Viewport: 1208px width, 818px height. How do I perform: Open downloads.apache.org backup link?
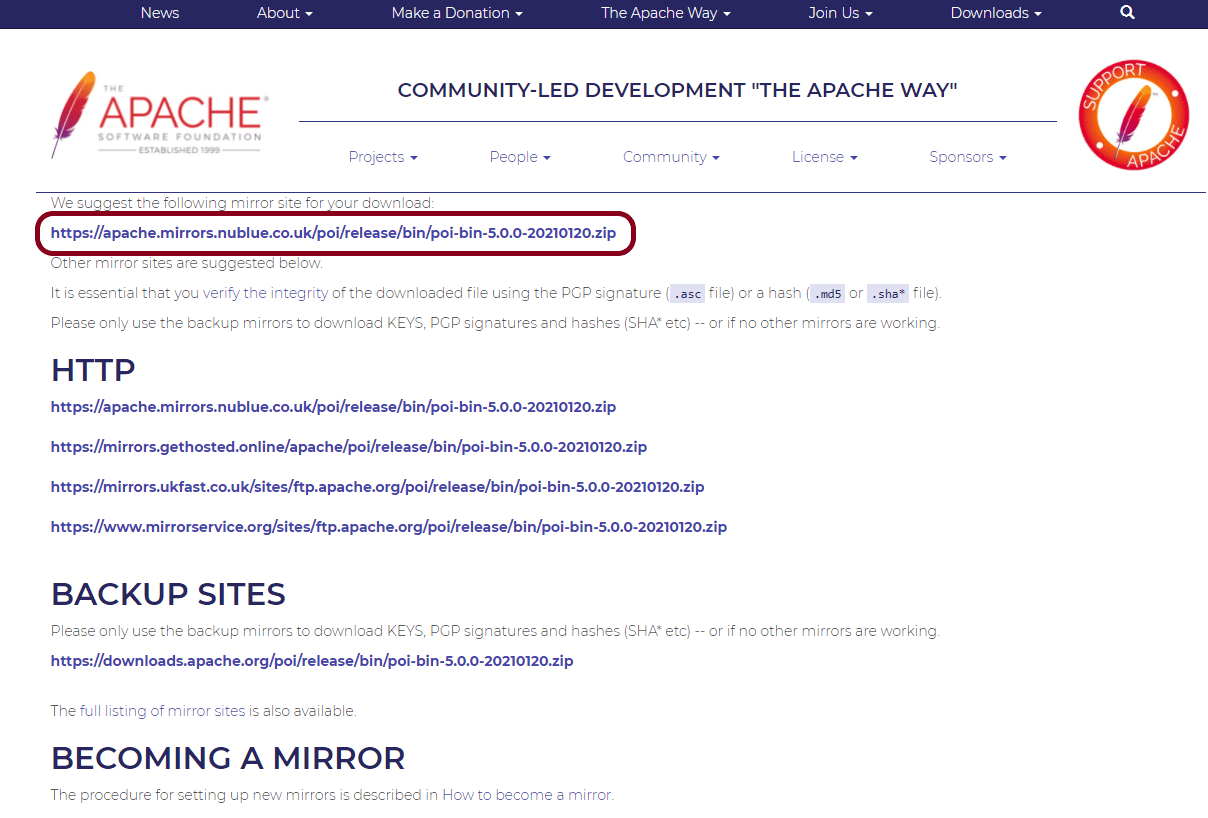pos(312,661)
